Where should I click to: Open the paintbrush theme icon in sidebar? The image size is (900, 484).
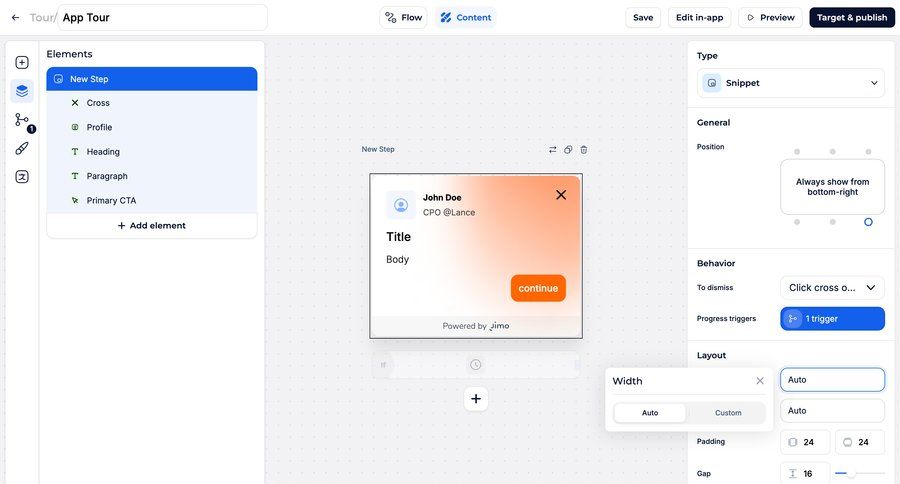[x=22, y=148]
